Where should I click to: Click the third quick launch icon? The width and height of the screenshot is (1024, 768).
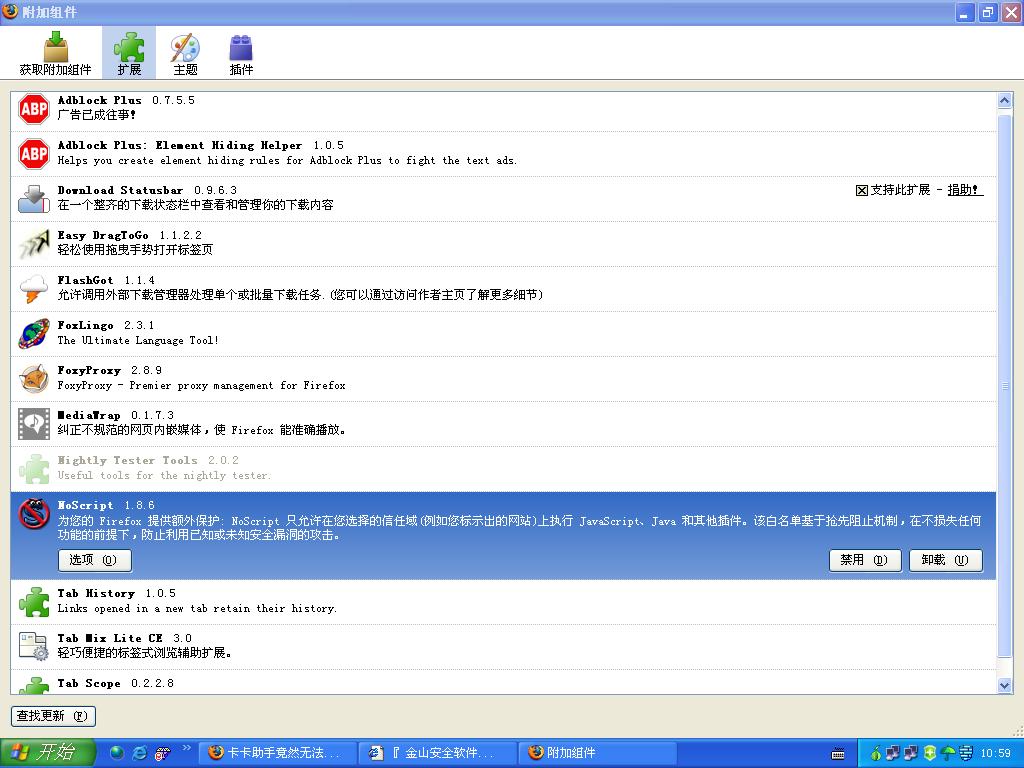coord(161,753)
